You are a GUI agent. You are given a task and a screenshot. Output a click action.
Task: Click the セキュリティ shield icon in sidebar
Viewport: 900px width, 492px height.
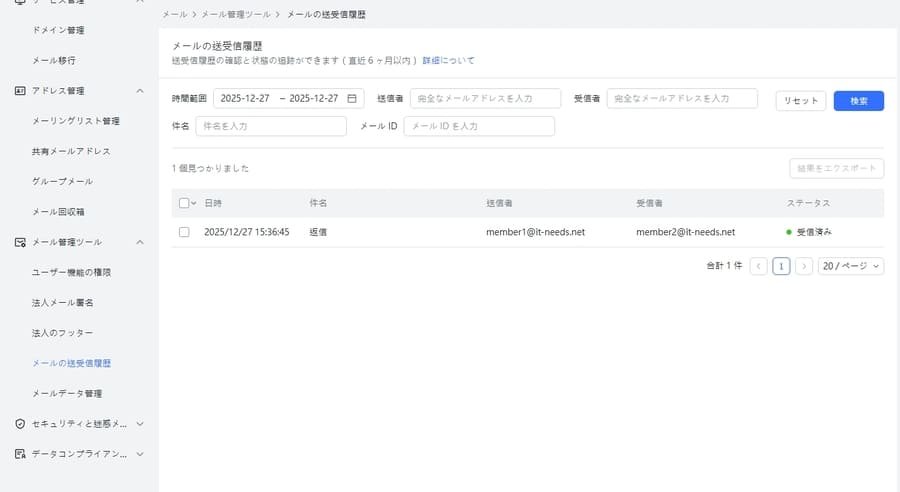(x=20, y=424)
